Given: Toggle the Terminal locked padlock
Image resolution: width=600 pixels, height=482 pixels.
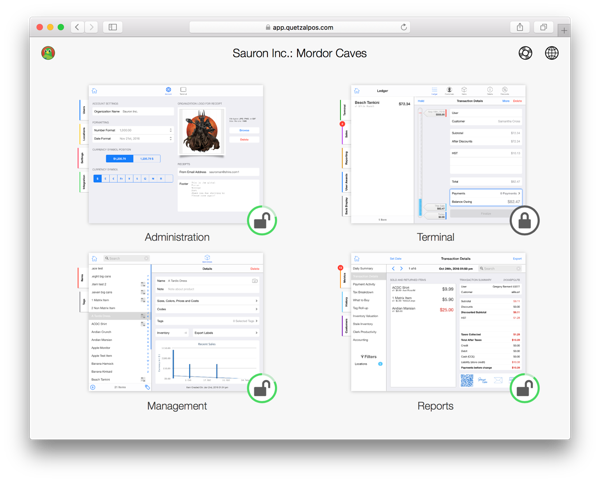Looking at the screenshot, I should click(x=525, y=220).
